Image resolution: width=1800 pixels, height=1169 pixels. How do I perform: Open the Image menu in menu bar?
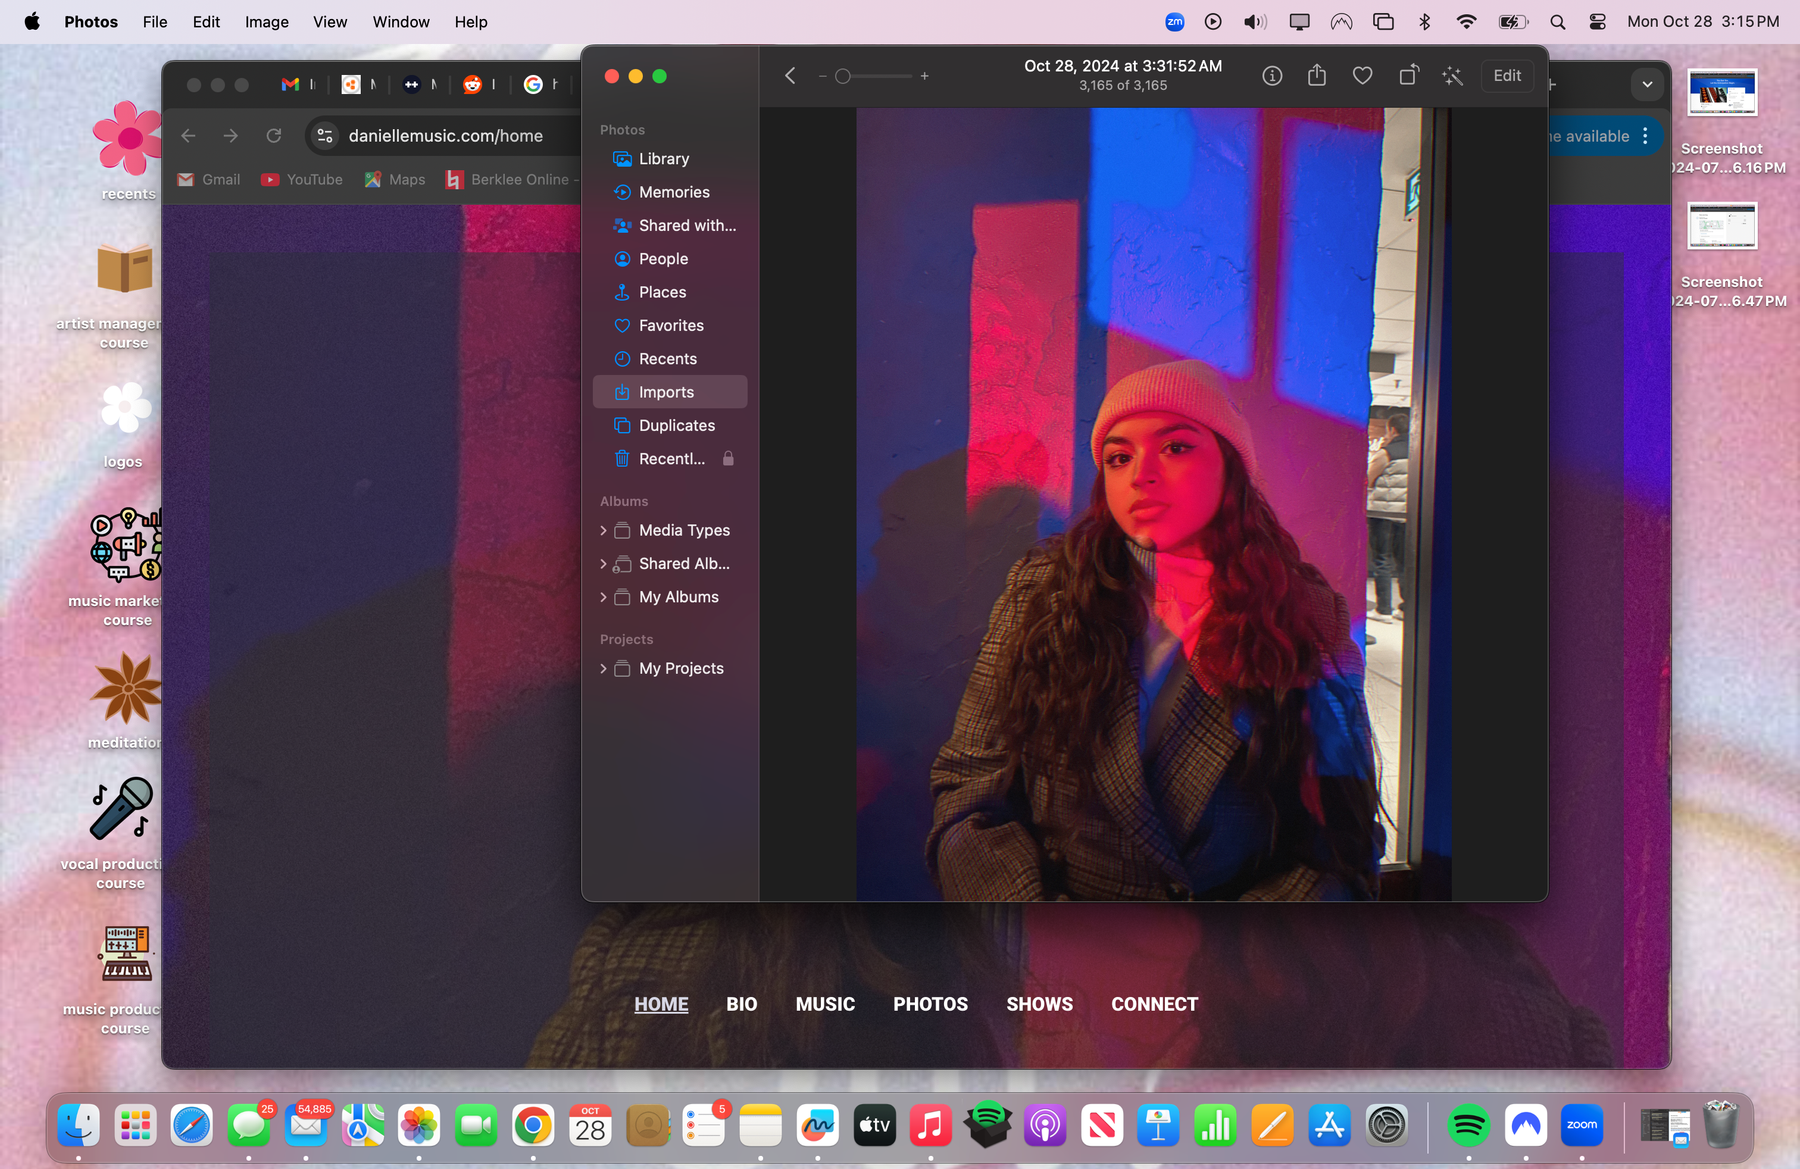tap(266, 22)
